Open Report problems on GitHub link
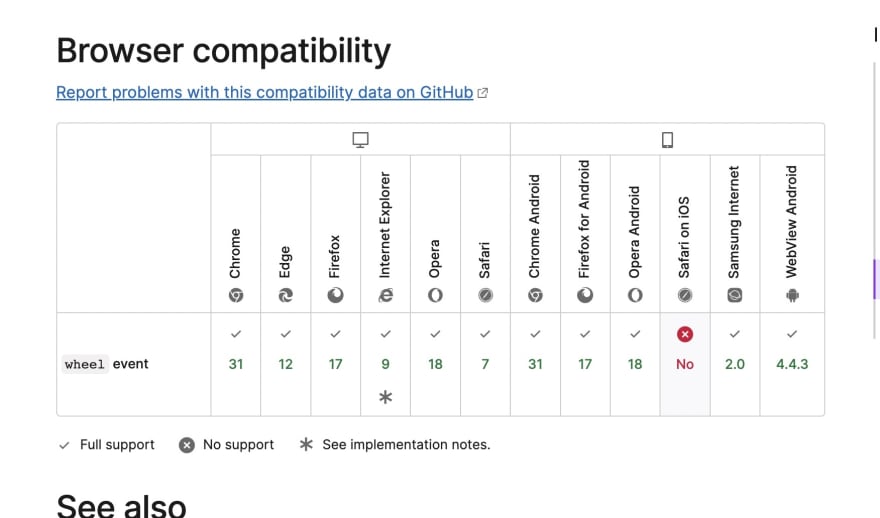880x518 pixels. tap(264, 93)
